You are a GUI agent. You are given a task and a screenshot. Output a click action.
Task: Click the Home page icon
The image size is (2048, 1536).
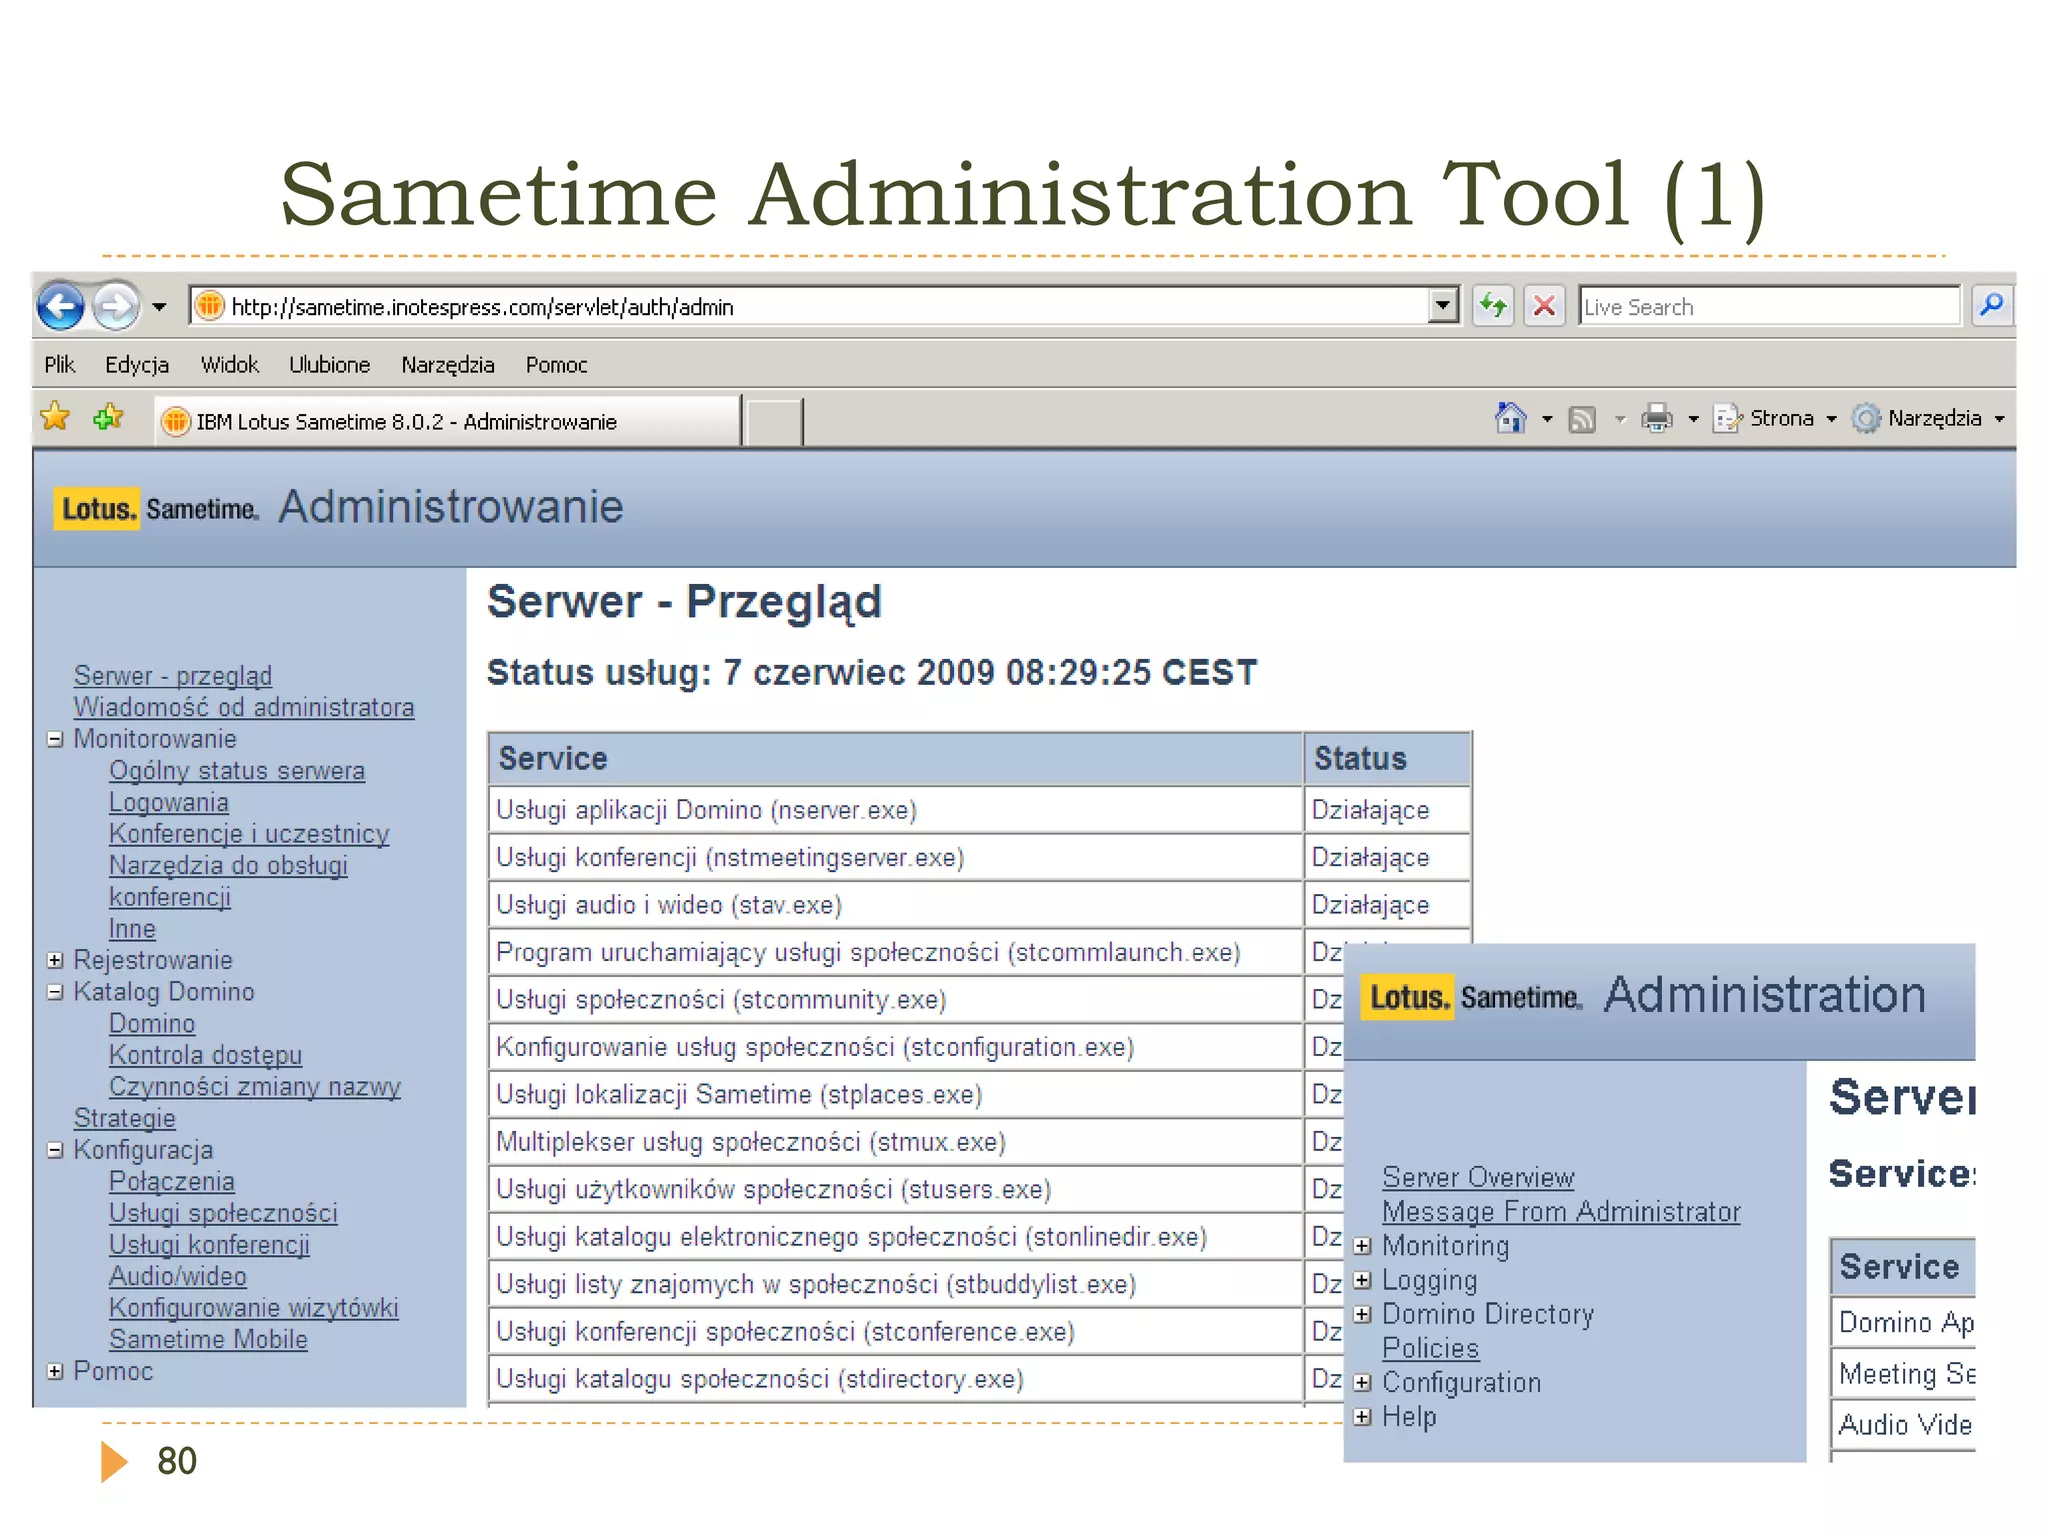click(1510, 418)
